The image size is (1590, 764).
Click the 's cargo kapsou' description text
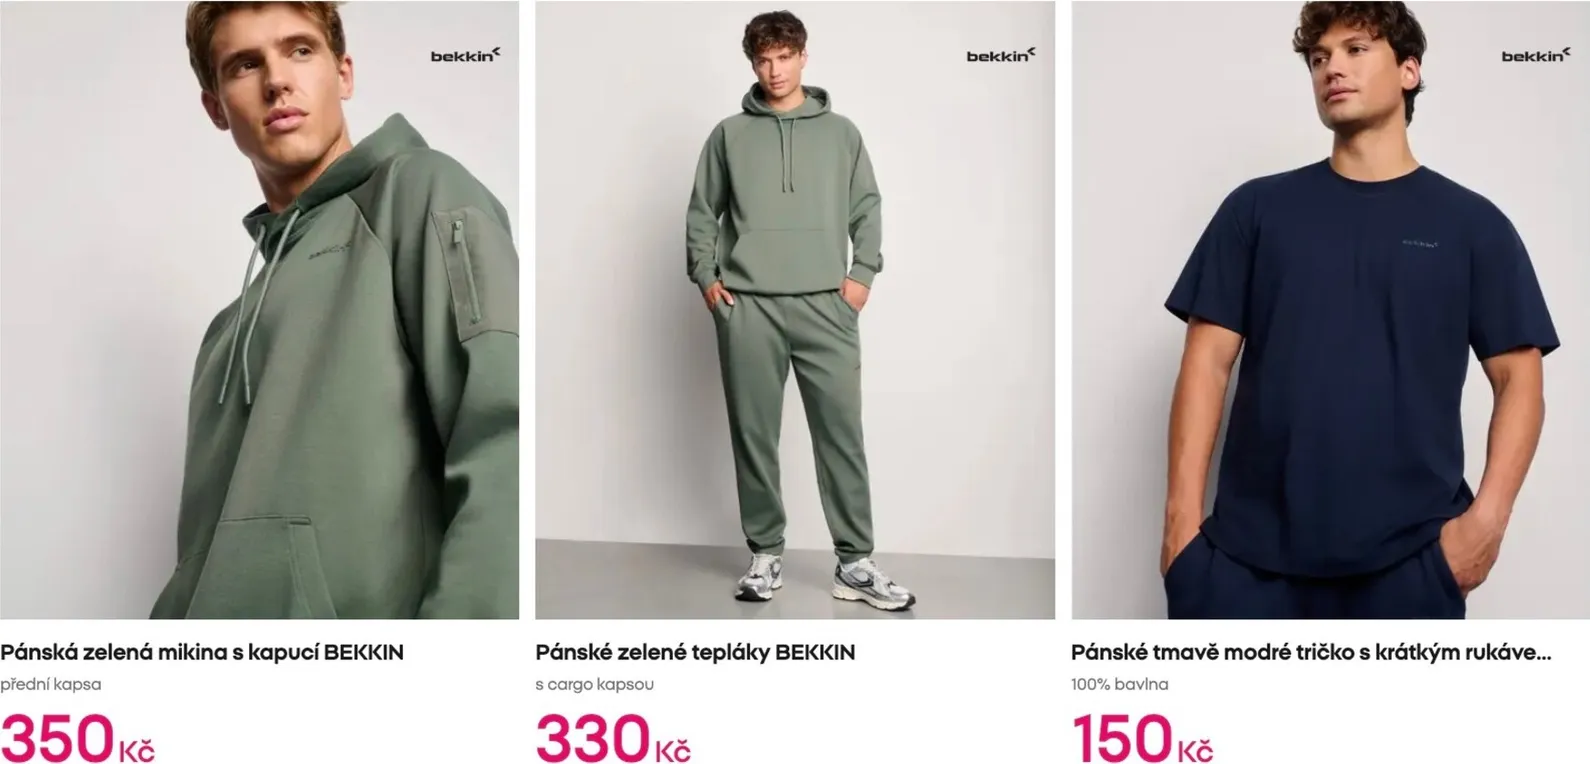point(594,684)
